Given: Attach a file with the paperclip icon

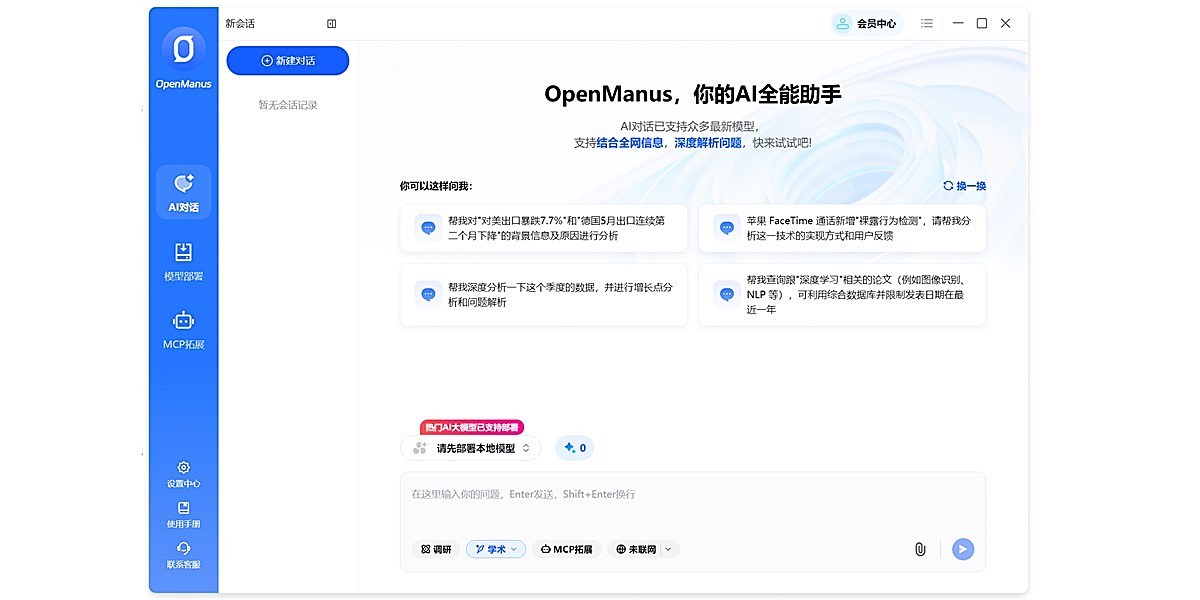Looking at the screenshot, I should tap(919, 548).
